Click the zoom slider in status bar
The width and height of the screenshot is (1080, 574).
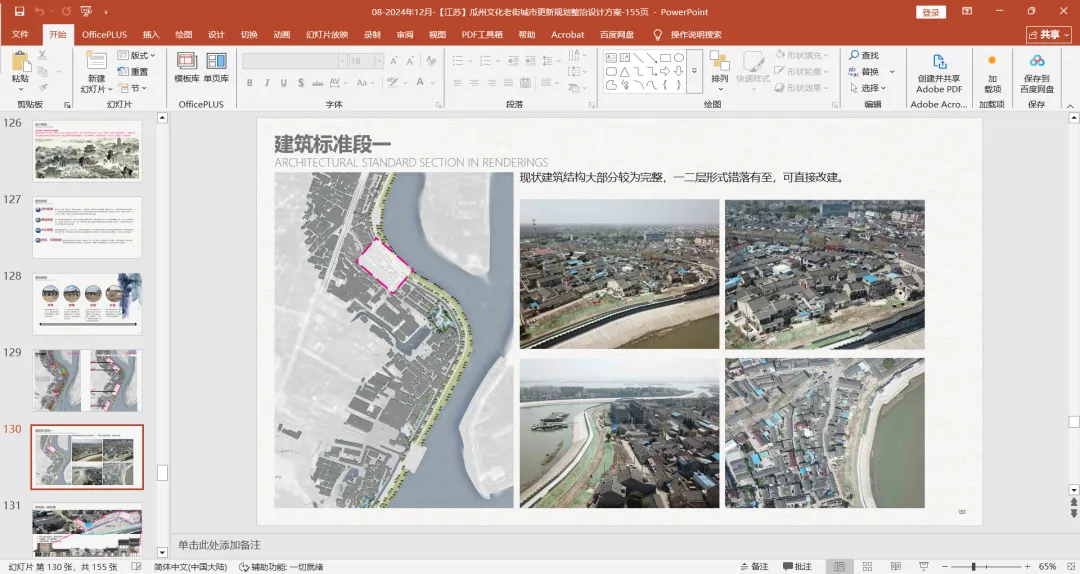pyautogui.click(x=974, y=566)
